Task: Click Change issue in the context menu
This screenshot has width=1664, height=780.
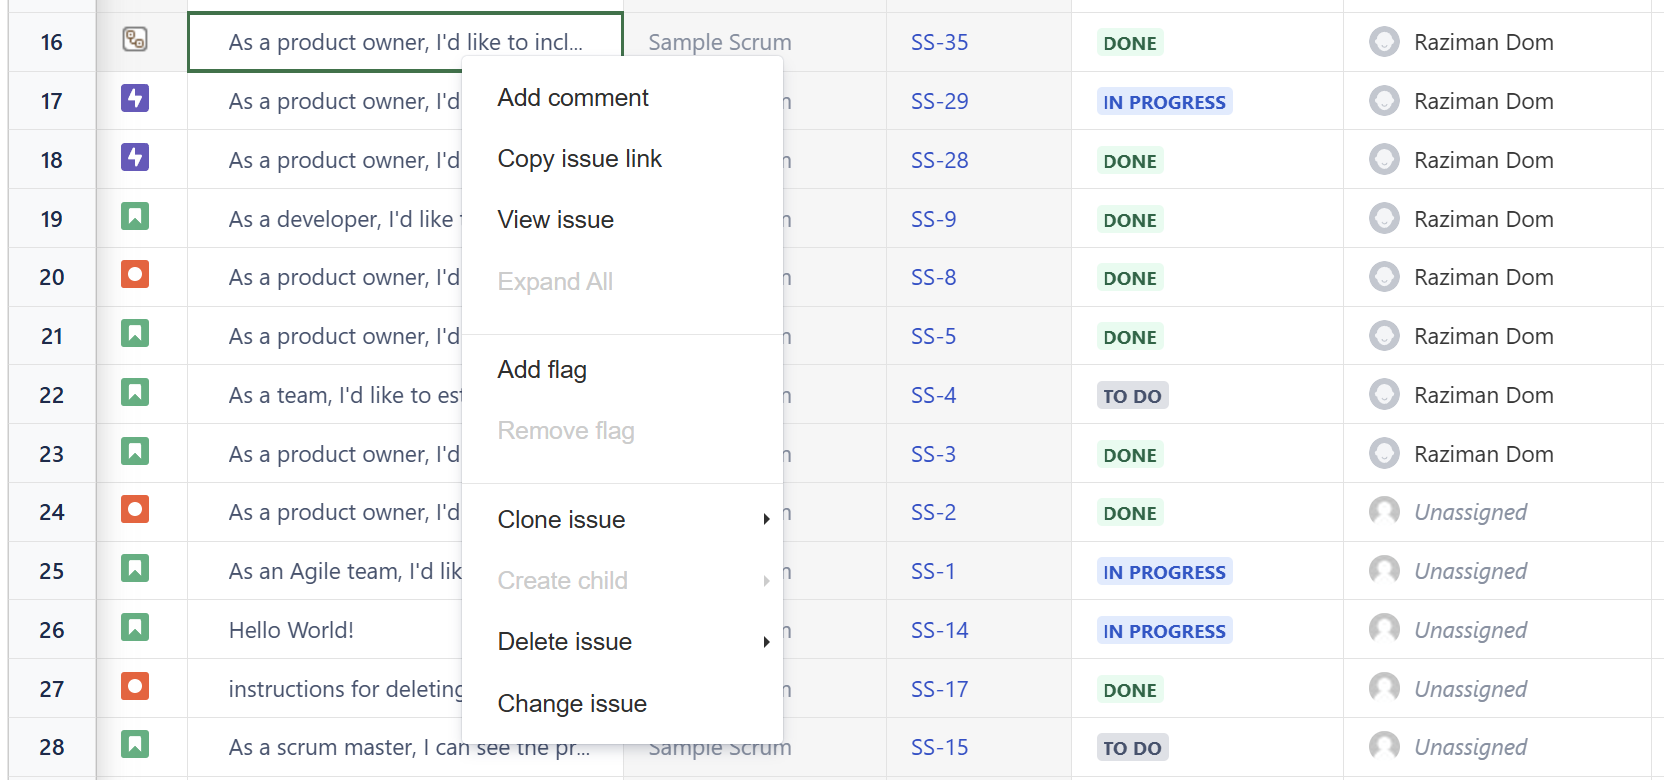Action: coord(572,704)
